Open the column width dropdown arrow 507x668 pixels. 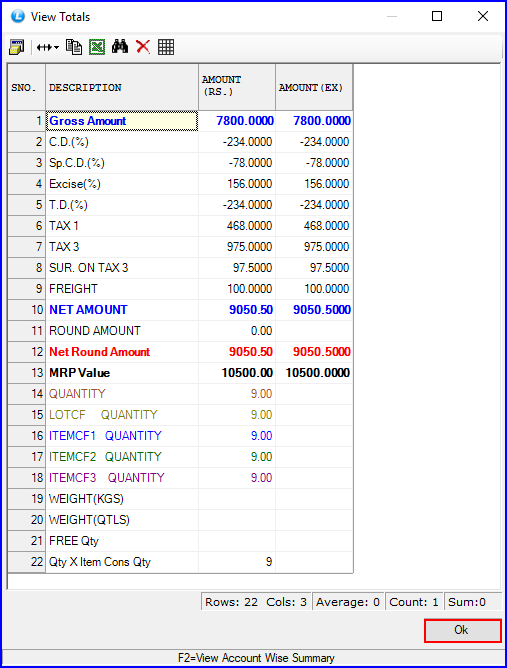coord(56,48)
